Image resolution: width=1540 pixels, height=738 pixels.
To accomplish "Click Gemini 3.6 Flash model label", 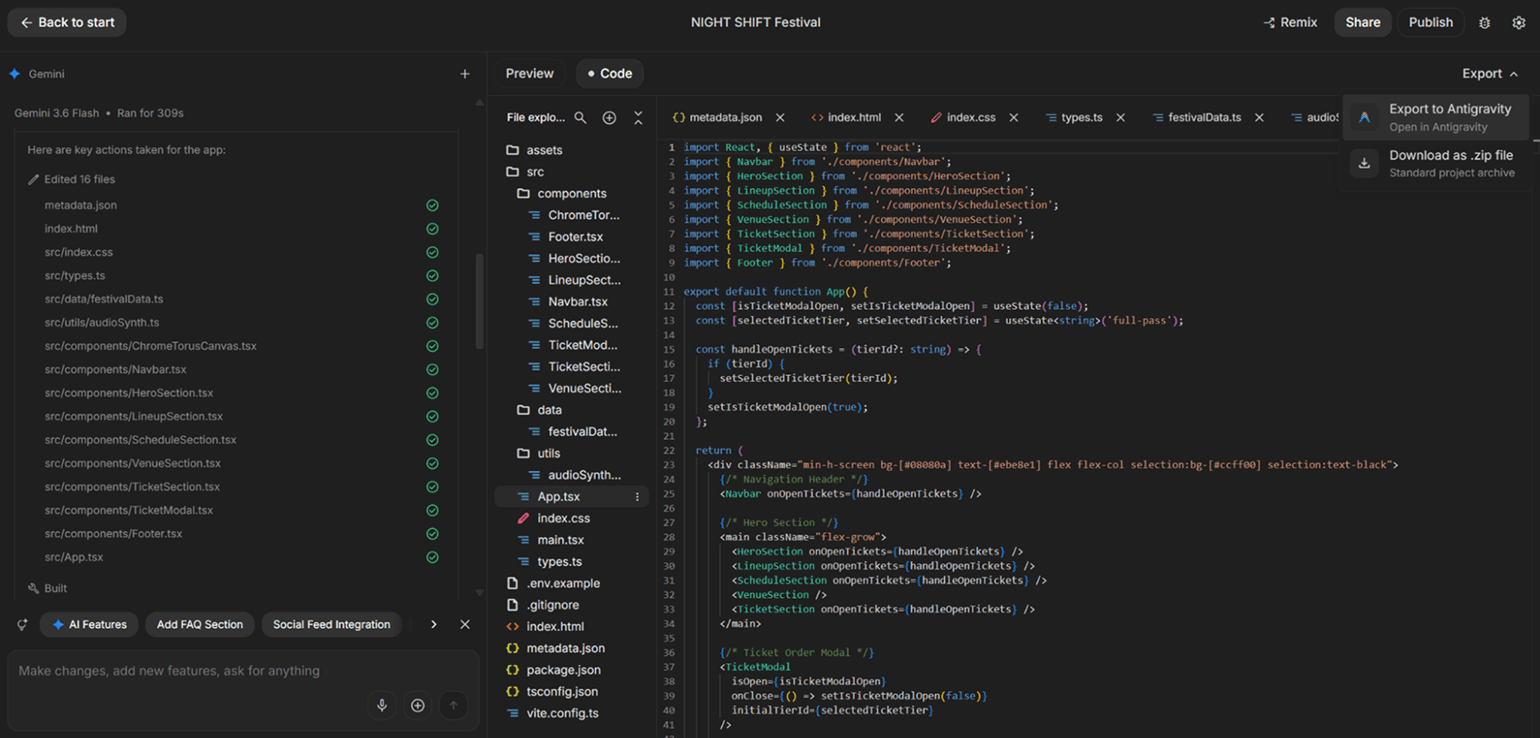I will 56,113.
